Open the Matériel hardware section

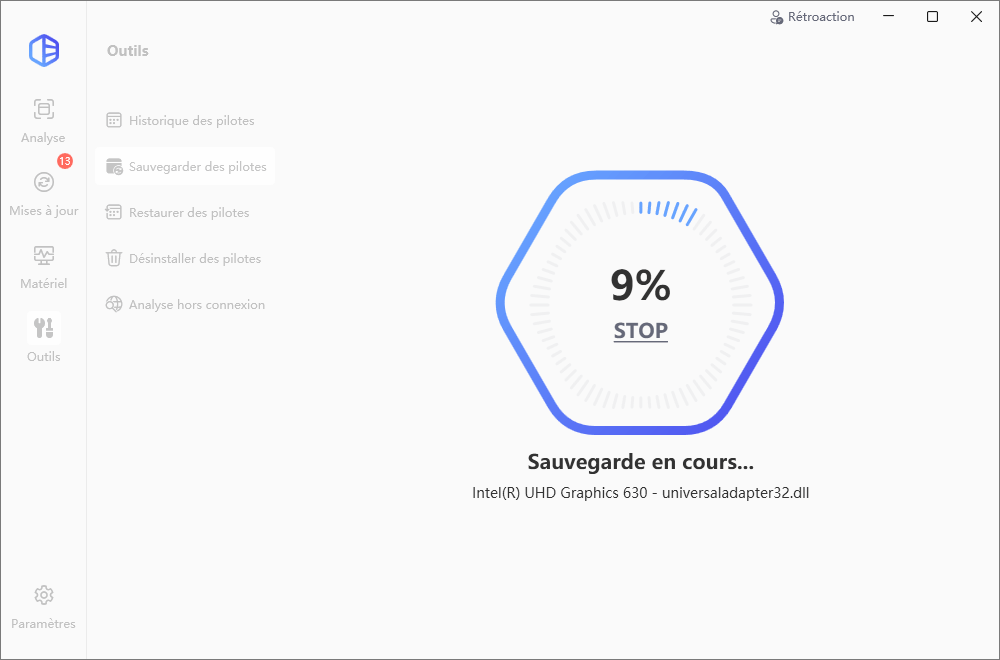[x=43, y=267]
